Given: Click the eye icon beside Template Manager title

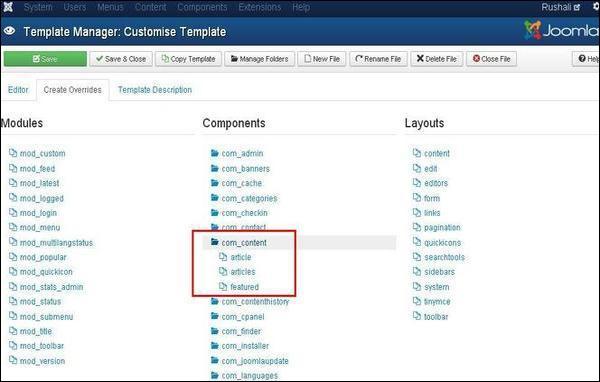Looking at the screenshot, I should 10,31.
